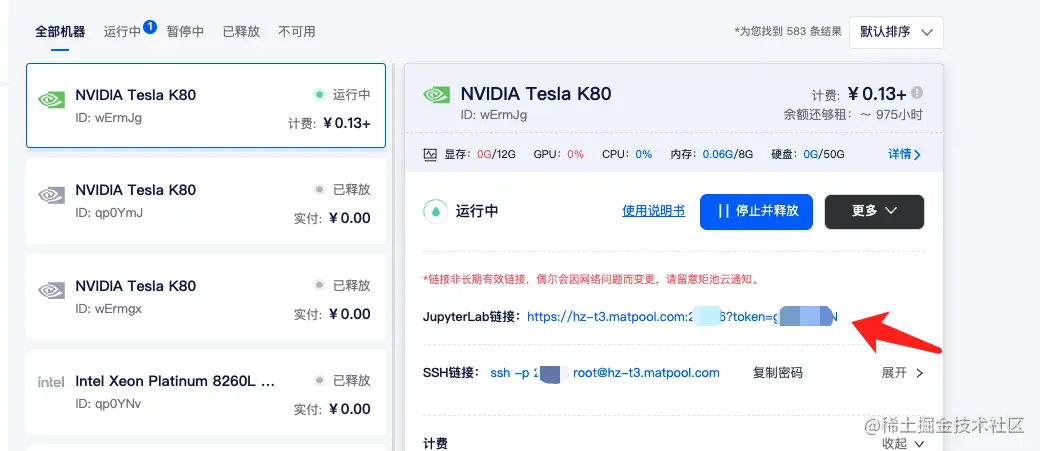Select running Tesla K80 card wErmJg
1040x451 pixels.
pos(206,105)
